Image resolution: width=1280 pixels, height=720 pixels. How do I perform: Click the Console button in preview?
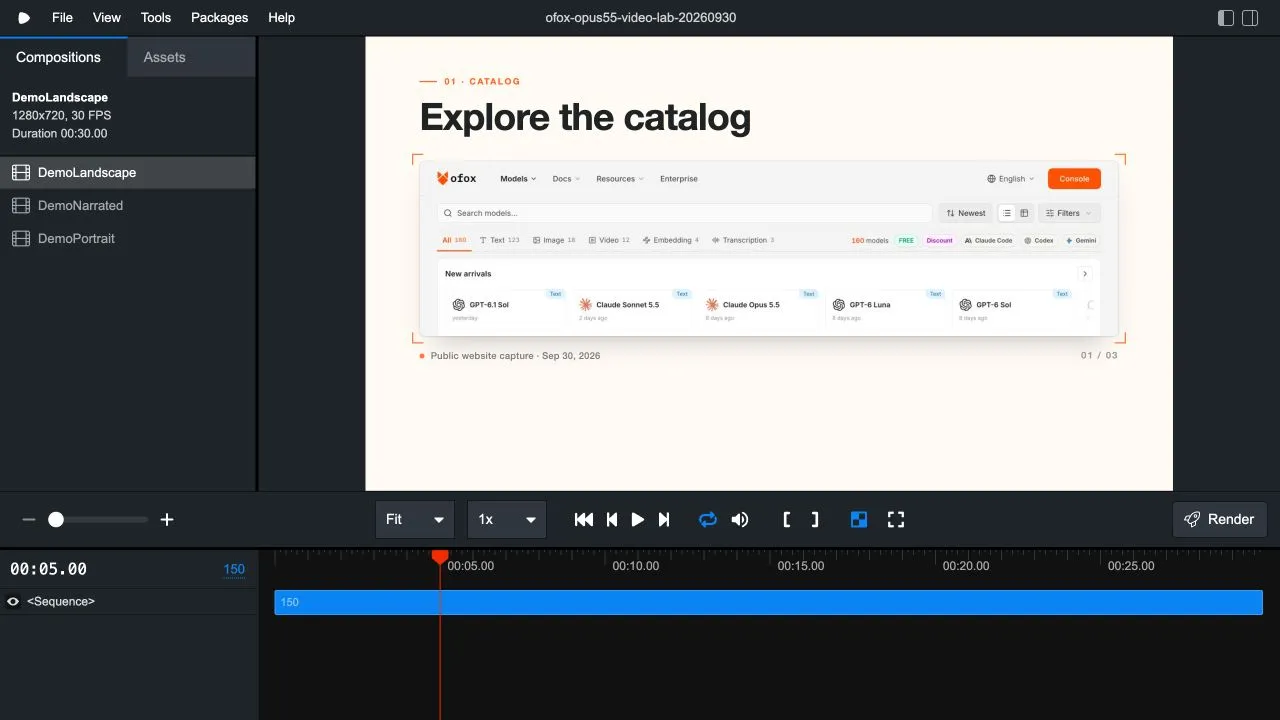pos(1075,179)
